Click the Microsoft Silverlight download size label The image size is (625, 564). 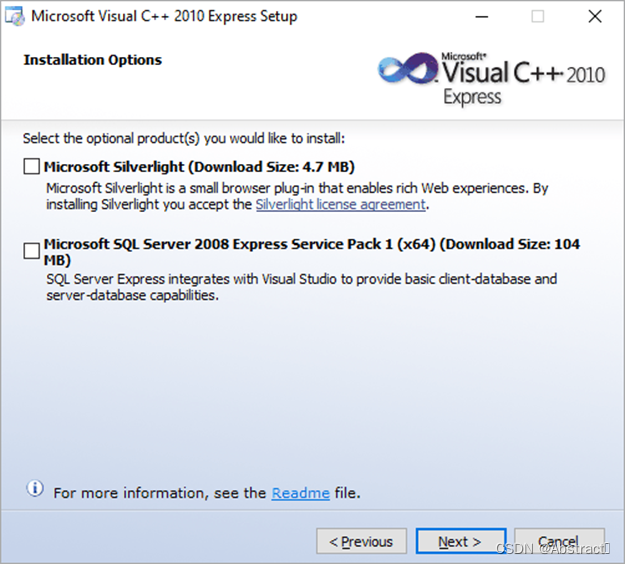[199, 167]
